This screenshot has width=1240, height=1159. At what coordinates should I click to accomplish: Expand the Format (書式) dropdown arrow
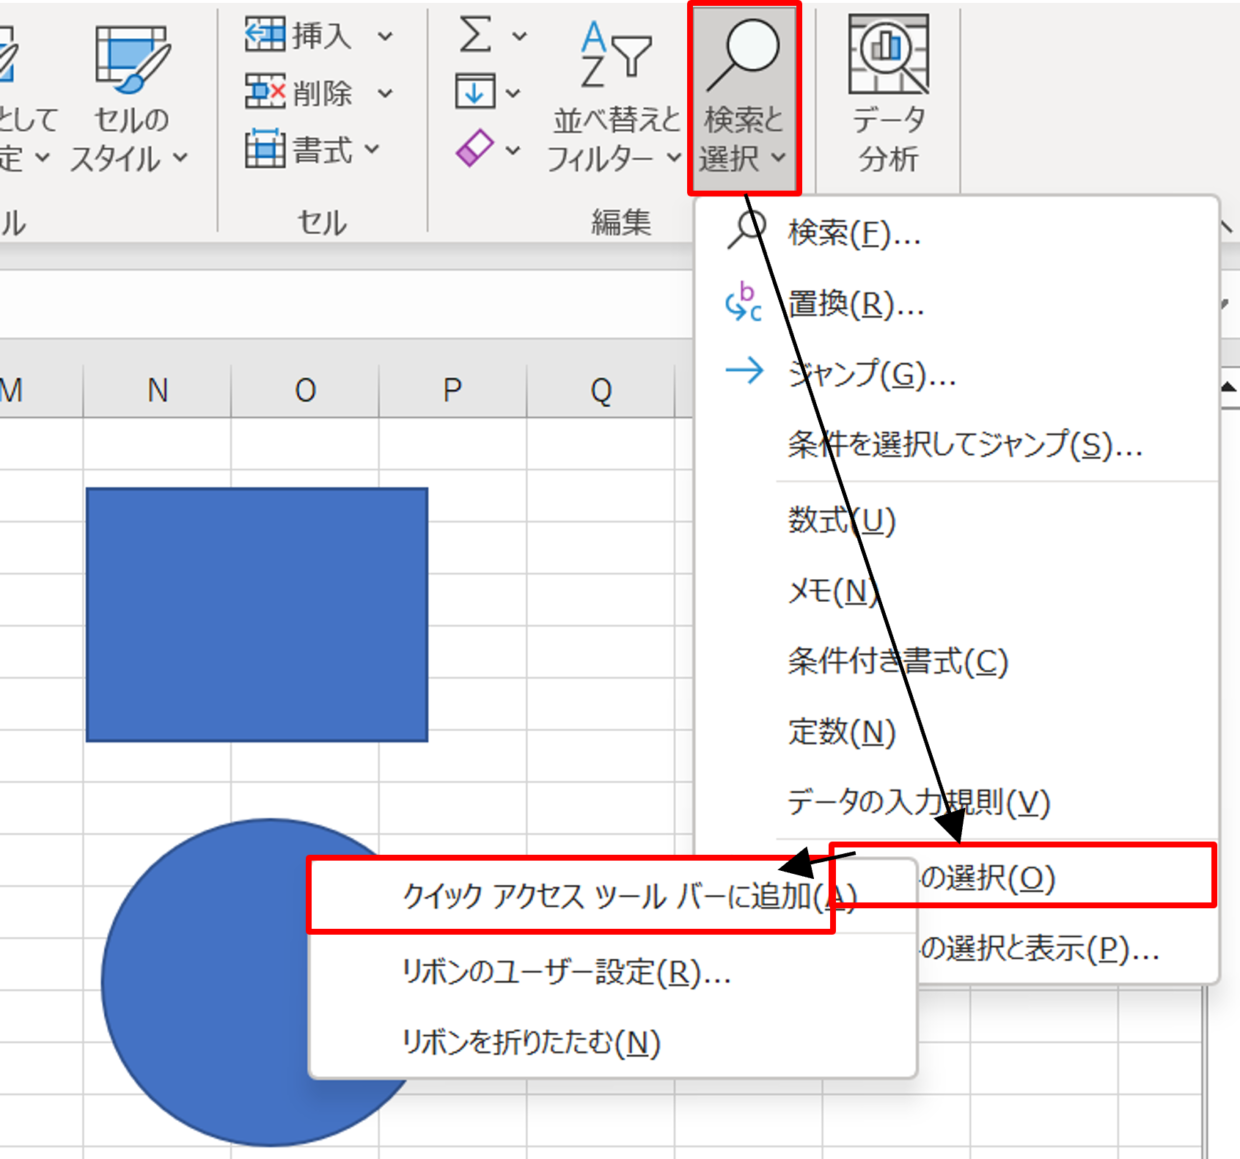(372, 150)
